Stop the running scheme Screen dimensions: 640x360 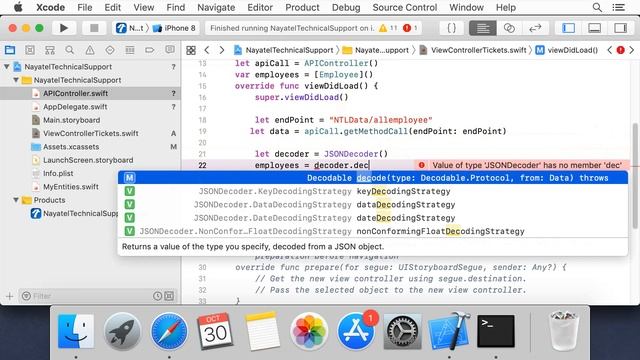click(x=94, y=28)
